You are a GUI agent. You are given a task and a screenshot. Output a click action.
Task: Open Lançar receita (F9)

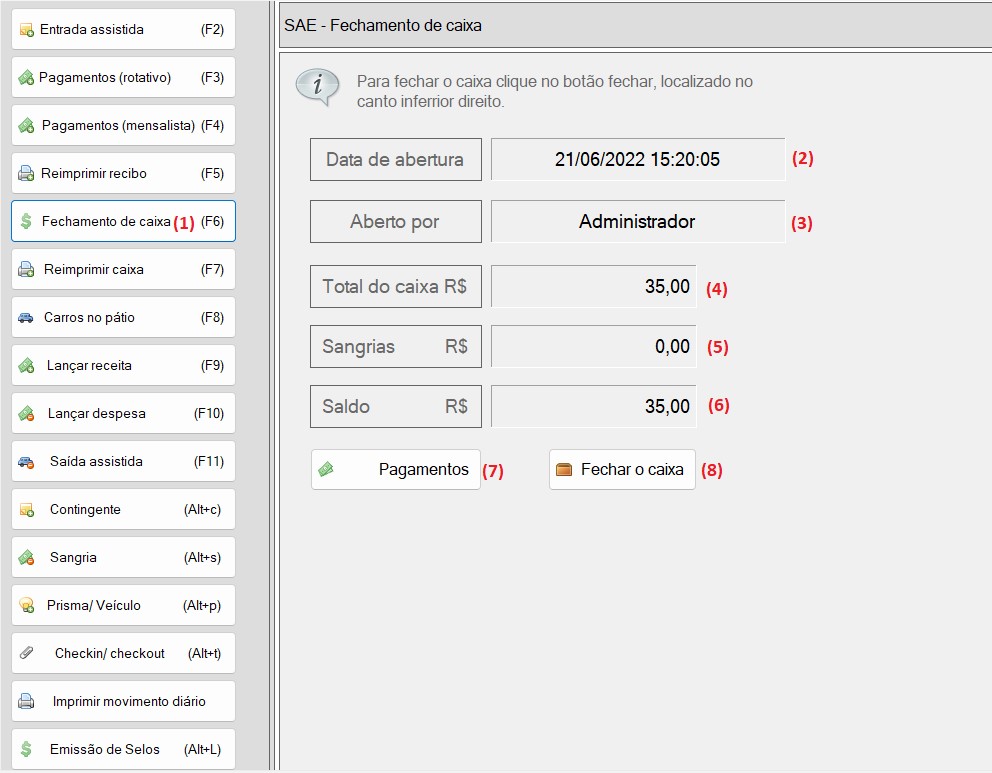123,366
